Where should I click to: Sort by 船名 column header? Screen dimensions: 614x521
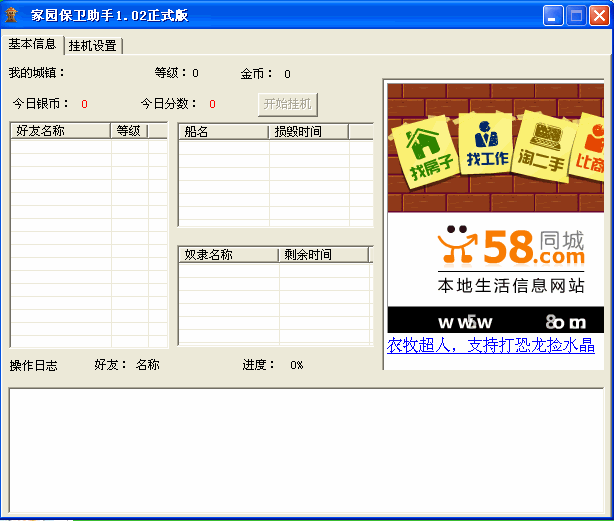224,132
